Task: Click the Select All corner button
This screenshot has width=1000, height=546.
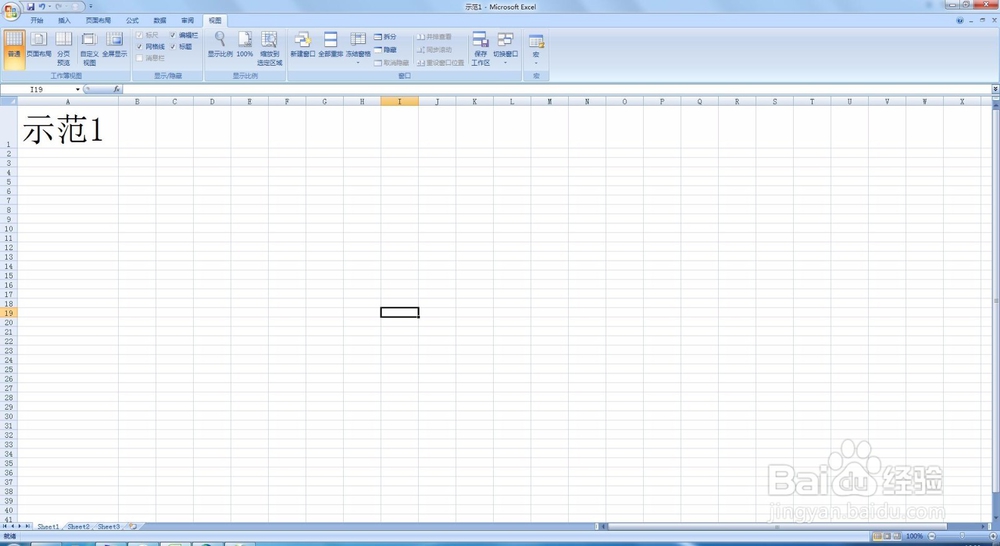Action: (x=9, y=101)
